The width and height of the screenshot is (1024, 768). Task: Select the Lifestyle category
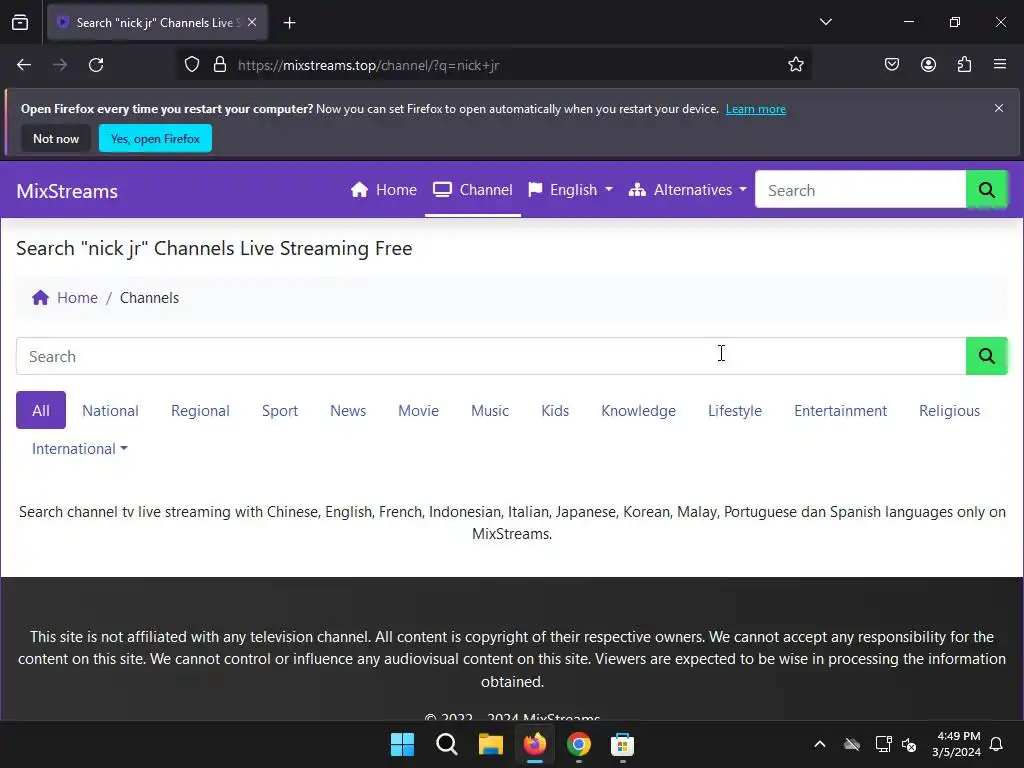[735, 410]
